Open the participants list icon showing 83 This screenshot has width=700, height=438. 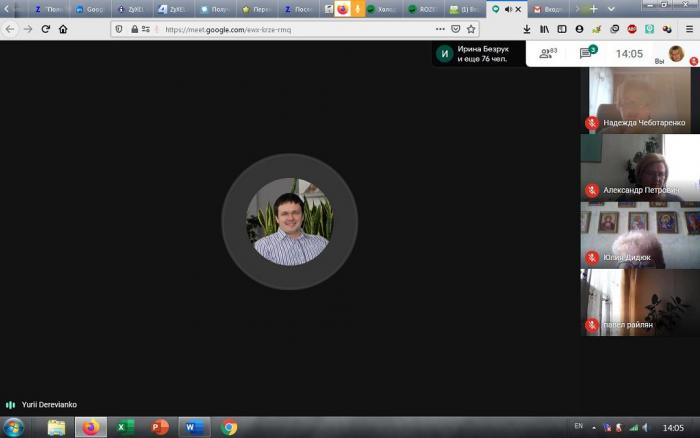[x=547, y=53]
